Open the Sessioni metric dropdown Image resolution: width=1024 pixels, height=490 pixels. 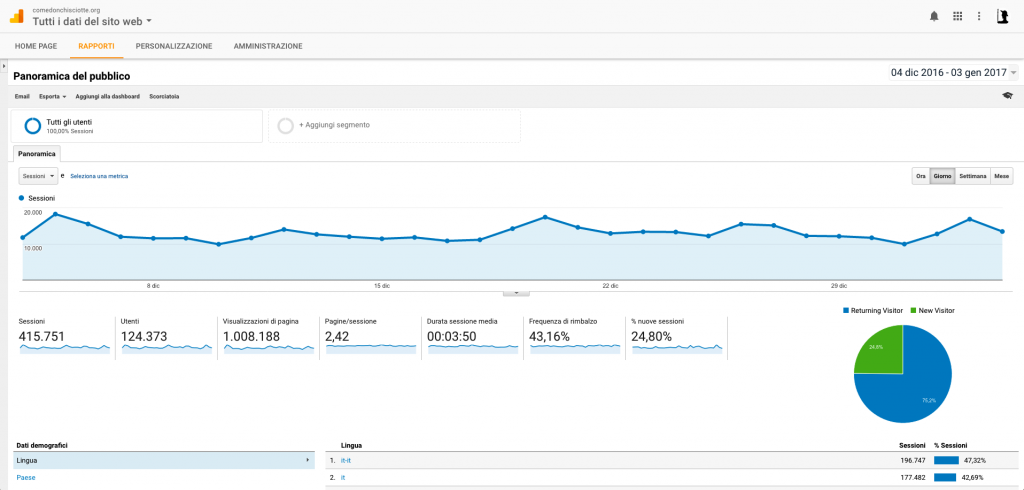(x=39, y=176)
